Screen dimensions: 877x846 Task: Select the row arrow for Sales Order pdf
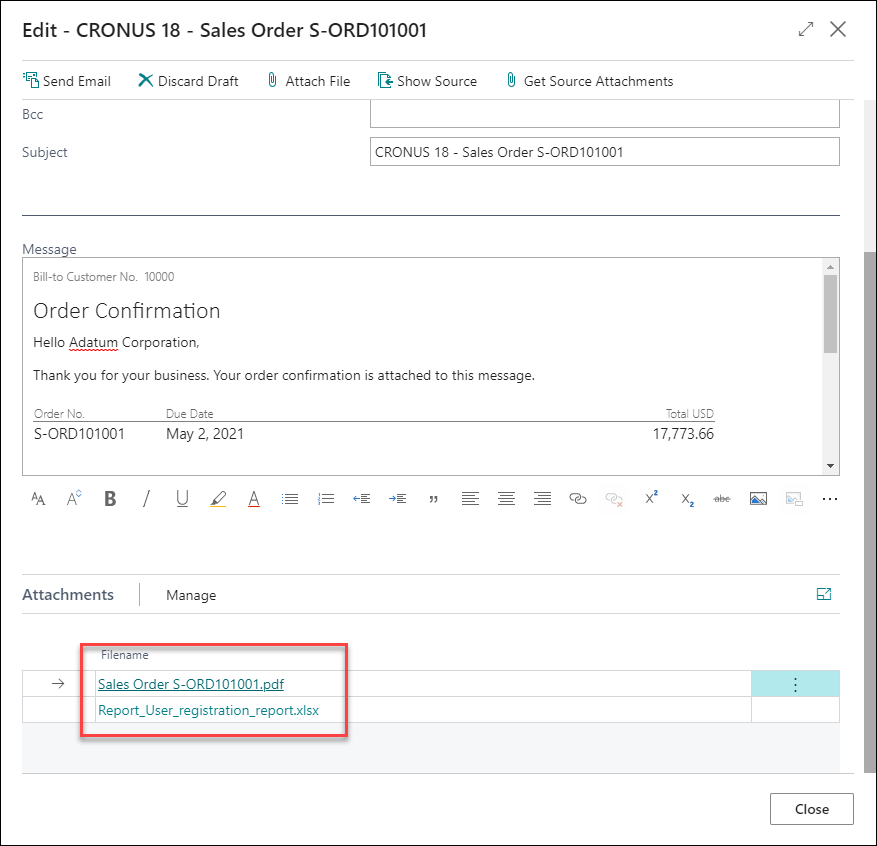point(58,684)
